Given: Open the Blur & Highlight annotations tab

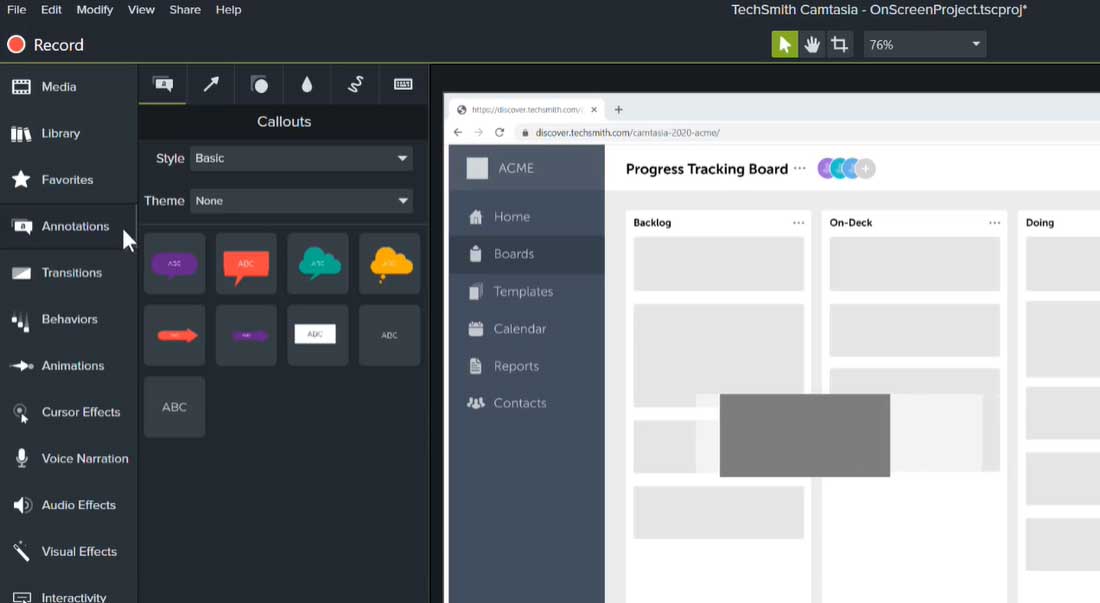Looking at the screenshot, I should (307, 84).
